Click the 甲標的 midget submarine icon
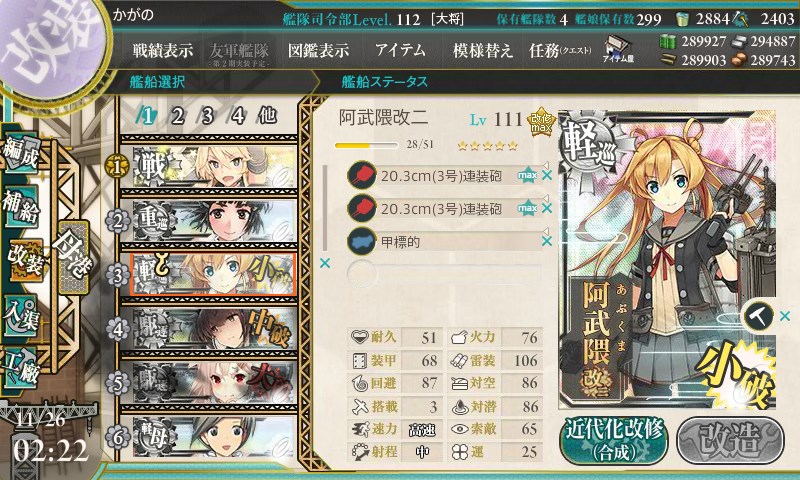The height and width of the screenshot is (480, 800). (361, 241)
